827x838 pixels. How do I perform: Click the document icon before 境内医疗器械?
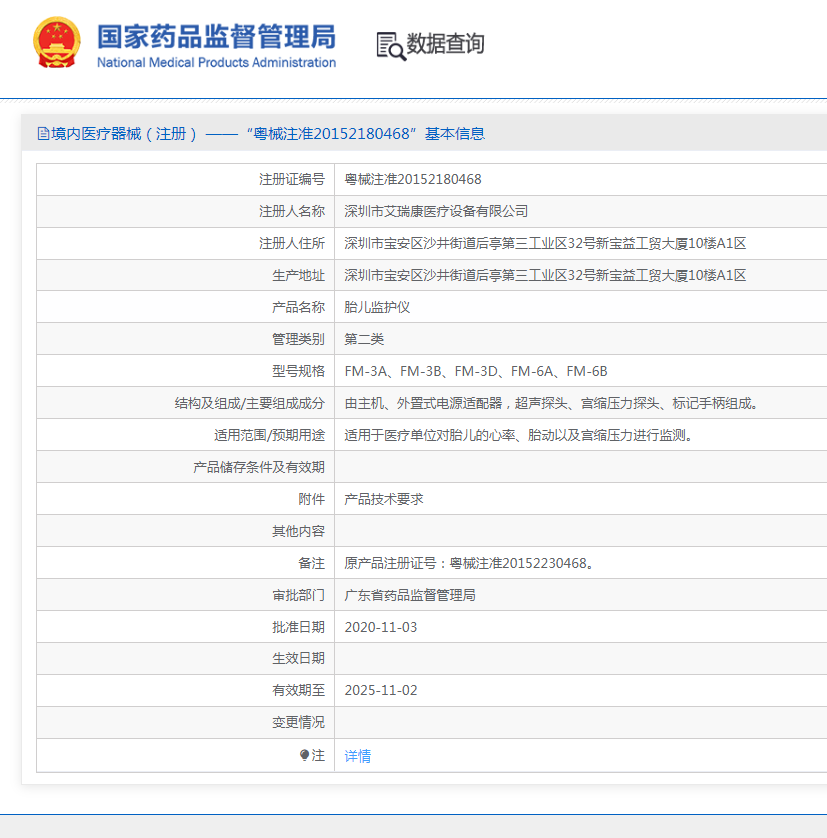(43, 134)
